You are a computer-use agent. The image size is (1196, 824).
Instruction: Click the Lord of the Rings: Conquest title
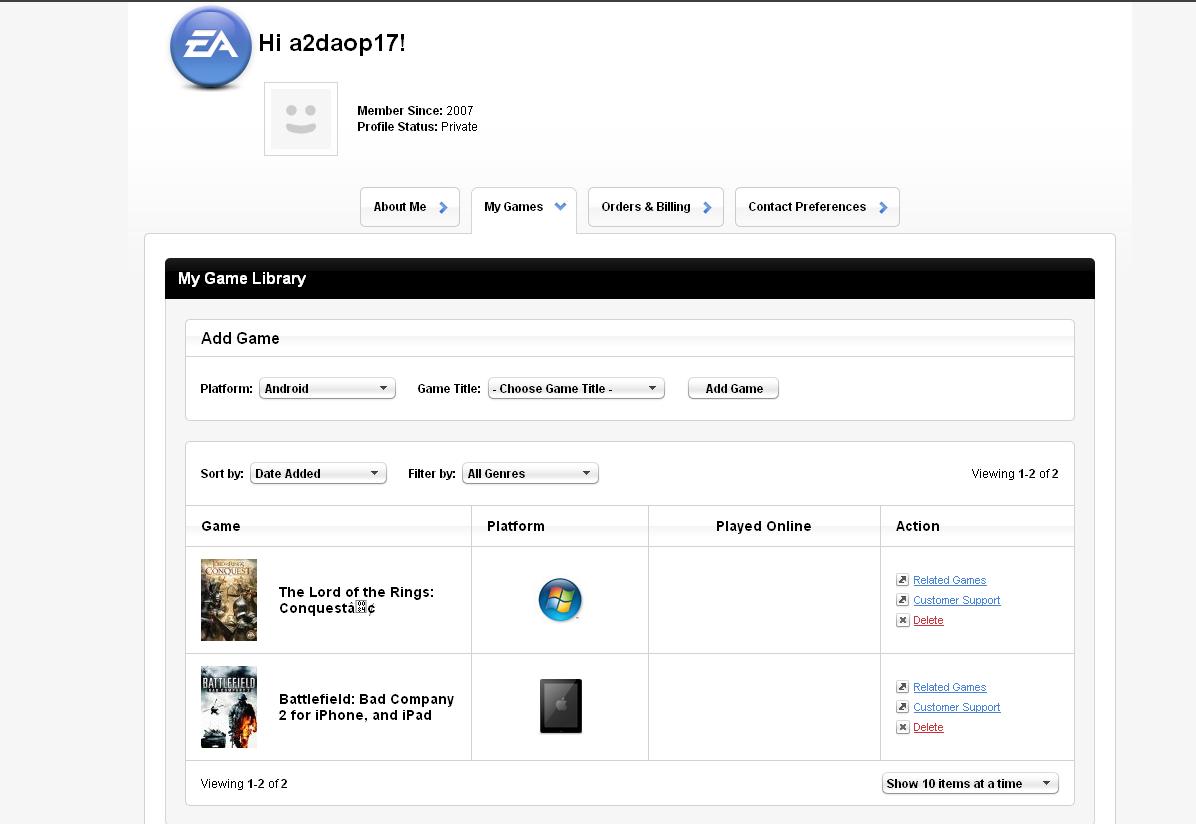(x=356, y=600)
